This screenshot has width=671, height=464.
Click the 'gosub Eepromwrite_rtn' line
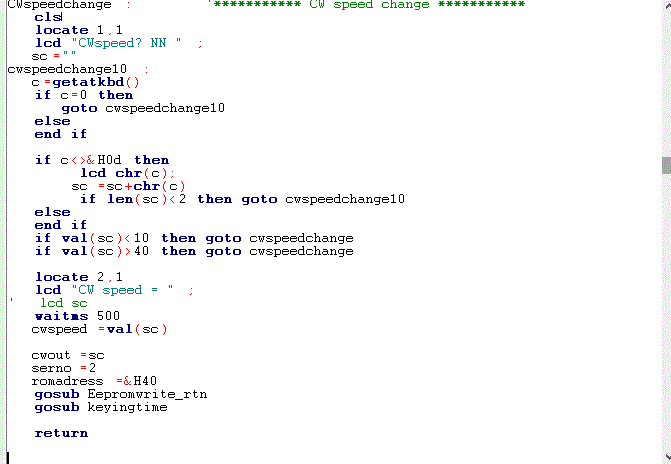point(120,394)
